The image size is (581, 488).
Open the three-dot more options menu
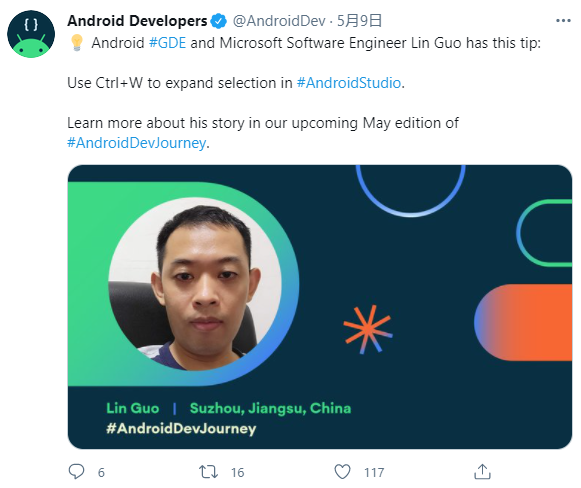click(563, 21)
